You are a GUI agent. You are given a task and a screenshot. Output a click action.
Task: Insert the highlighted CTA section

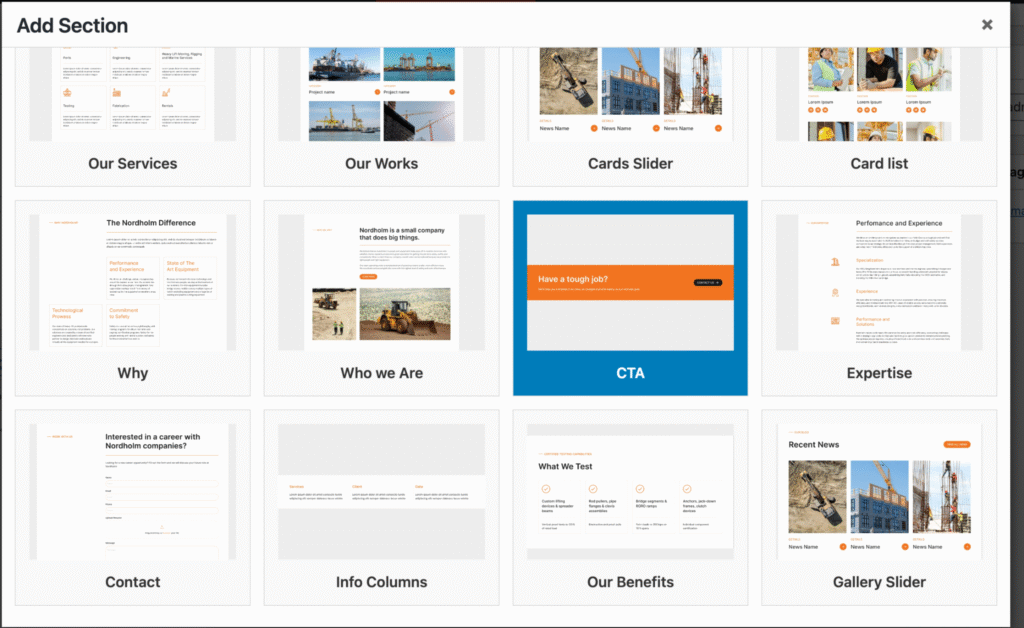pos(630,298)
